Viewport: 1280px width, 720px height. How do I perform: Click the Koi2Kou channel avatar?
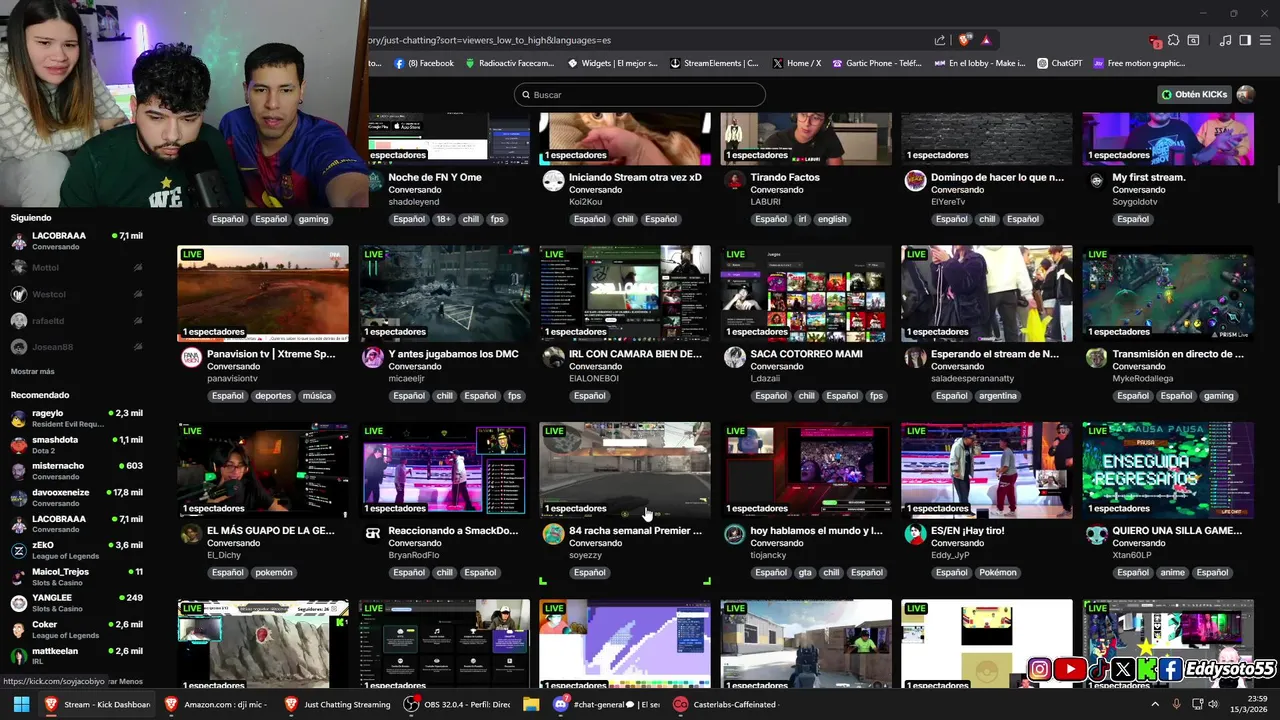pyautogui.click(x=553, y=181)
